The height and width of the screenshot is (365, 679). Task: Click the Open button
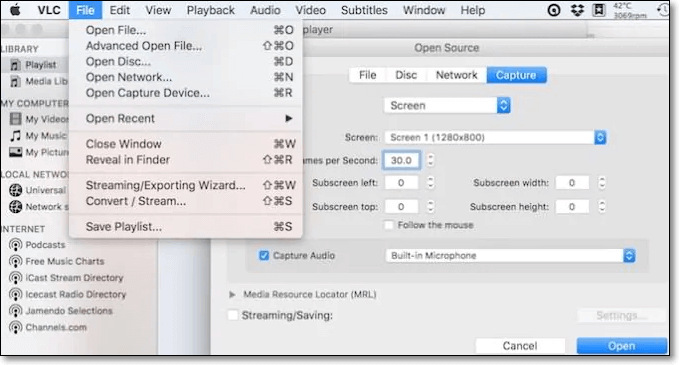pyautogui.click(x=621, y=346)
